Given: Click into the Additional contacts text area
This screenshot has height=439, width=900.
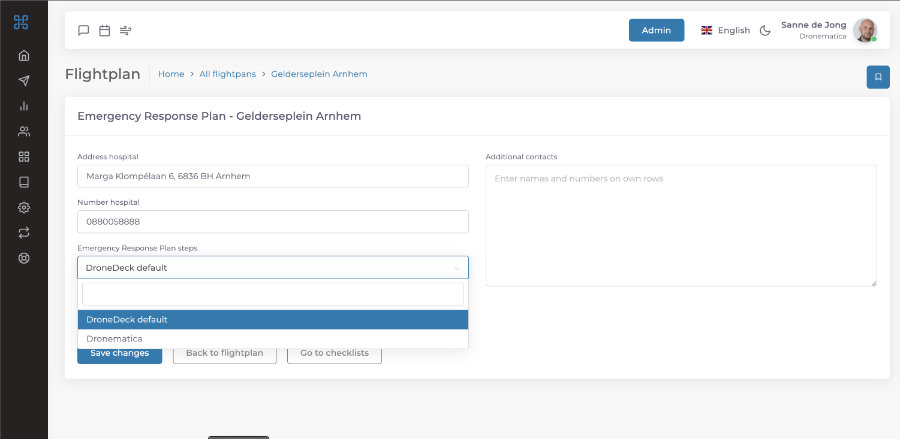Looking at the screenshot, I should pyautogui.click(x=680, y=226).
